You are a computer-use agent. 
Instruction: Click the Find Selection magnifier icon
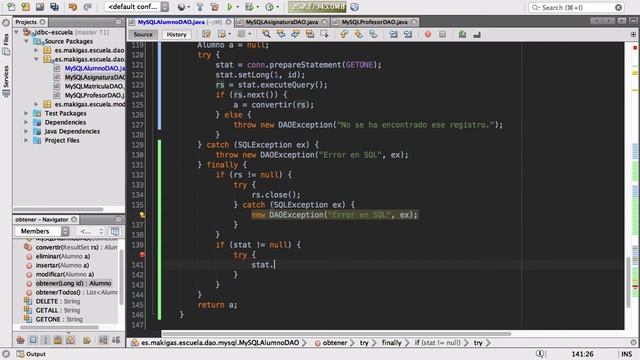pyautogui.click(x=266, y=34)
